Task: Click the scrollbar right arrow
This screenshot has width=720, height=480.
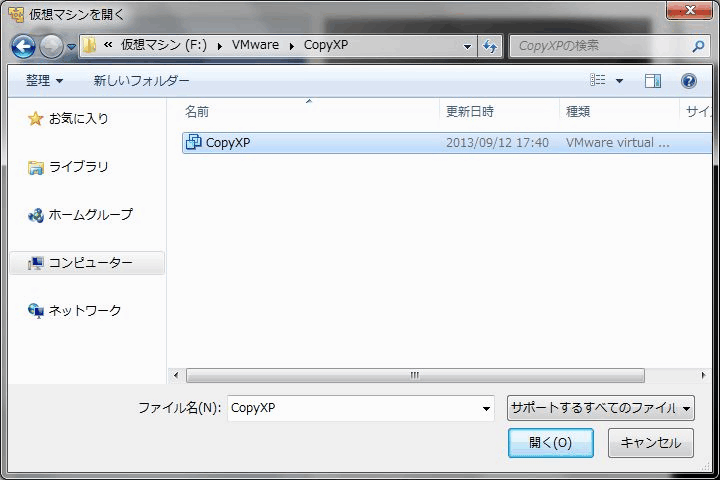Action: (x=703, y=376)
